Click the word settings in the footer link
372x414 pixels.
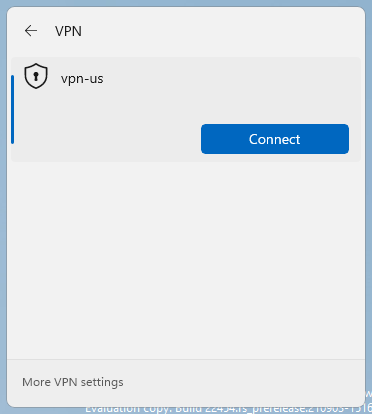pyautogui.click(x=102, y=382)
